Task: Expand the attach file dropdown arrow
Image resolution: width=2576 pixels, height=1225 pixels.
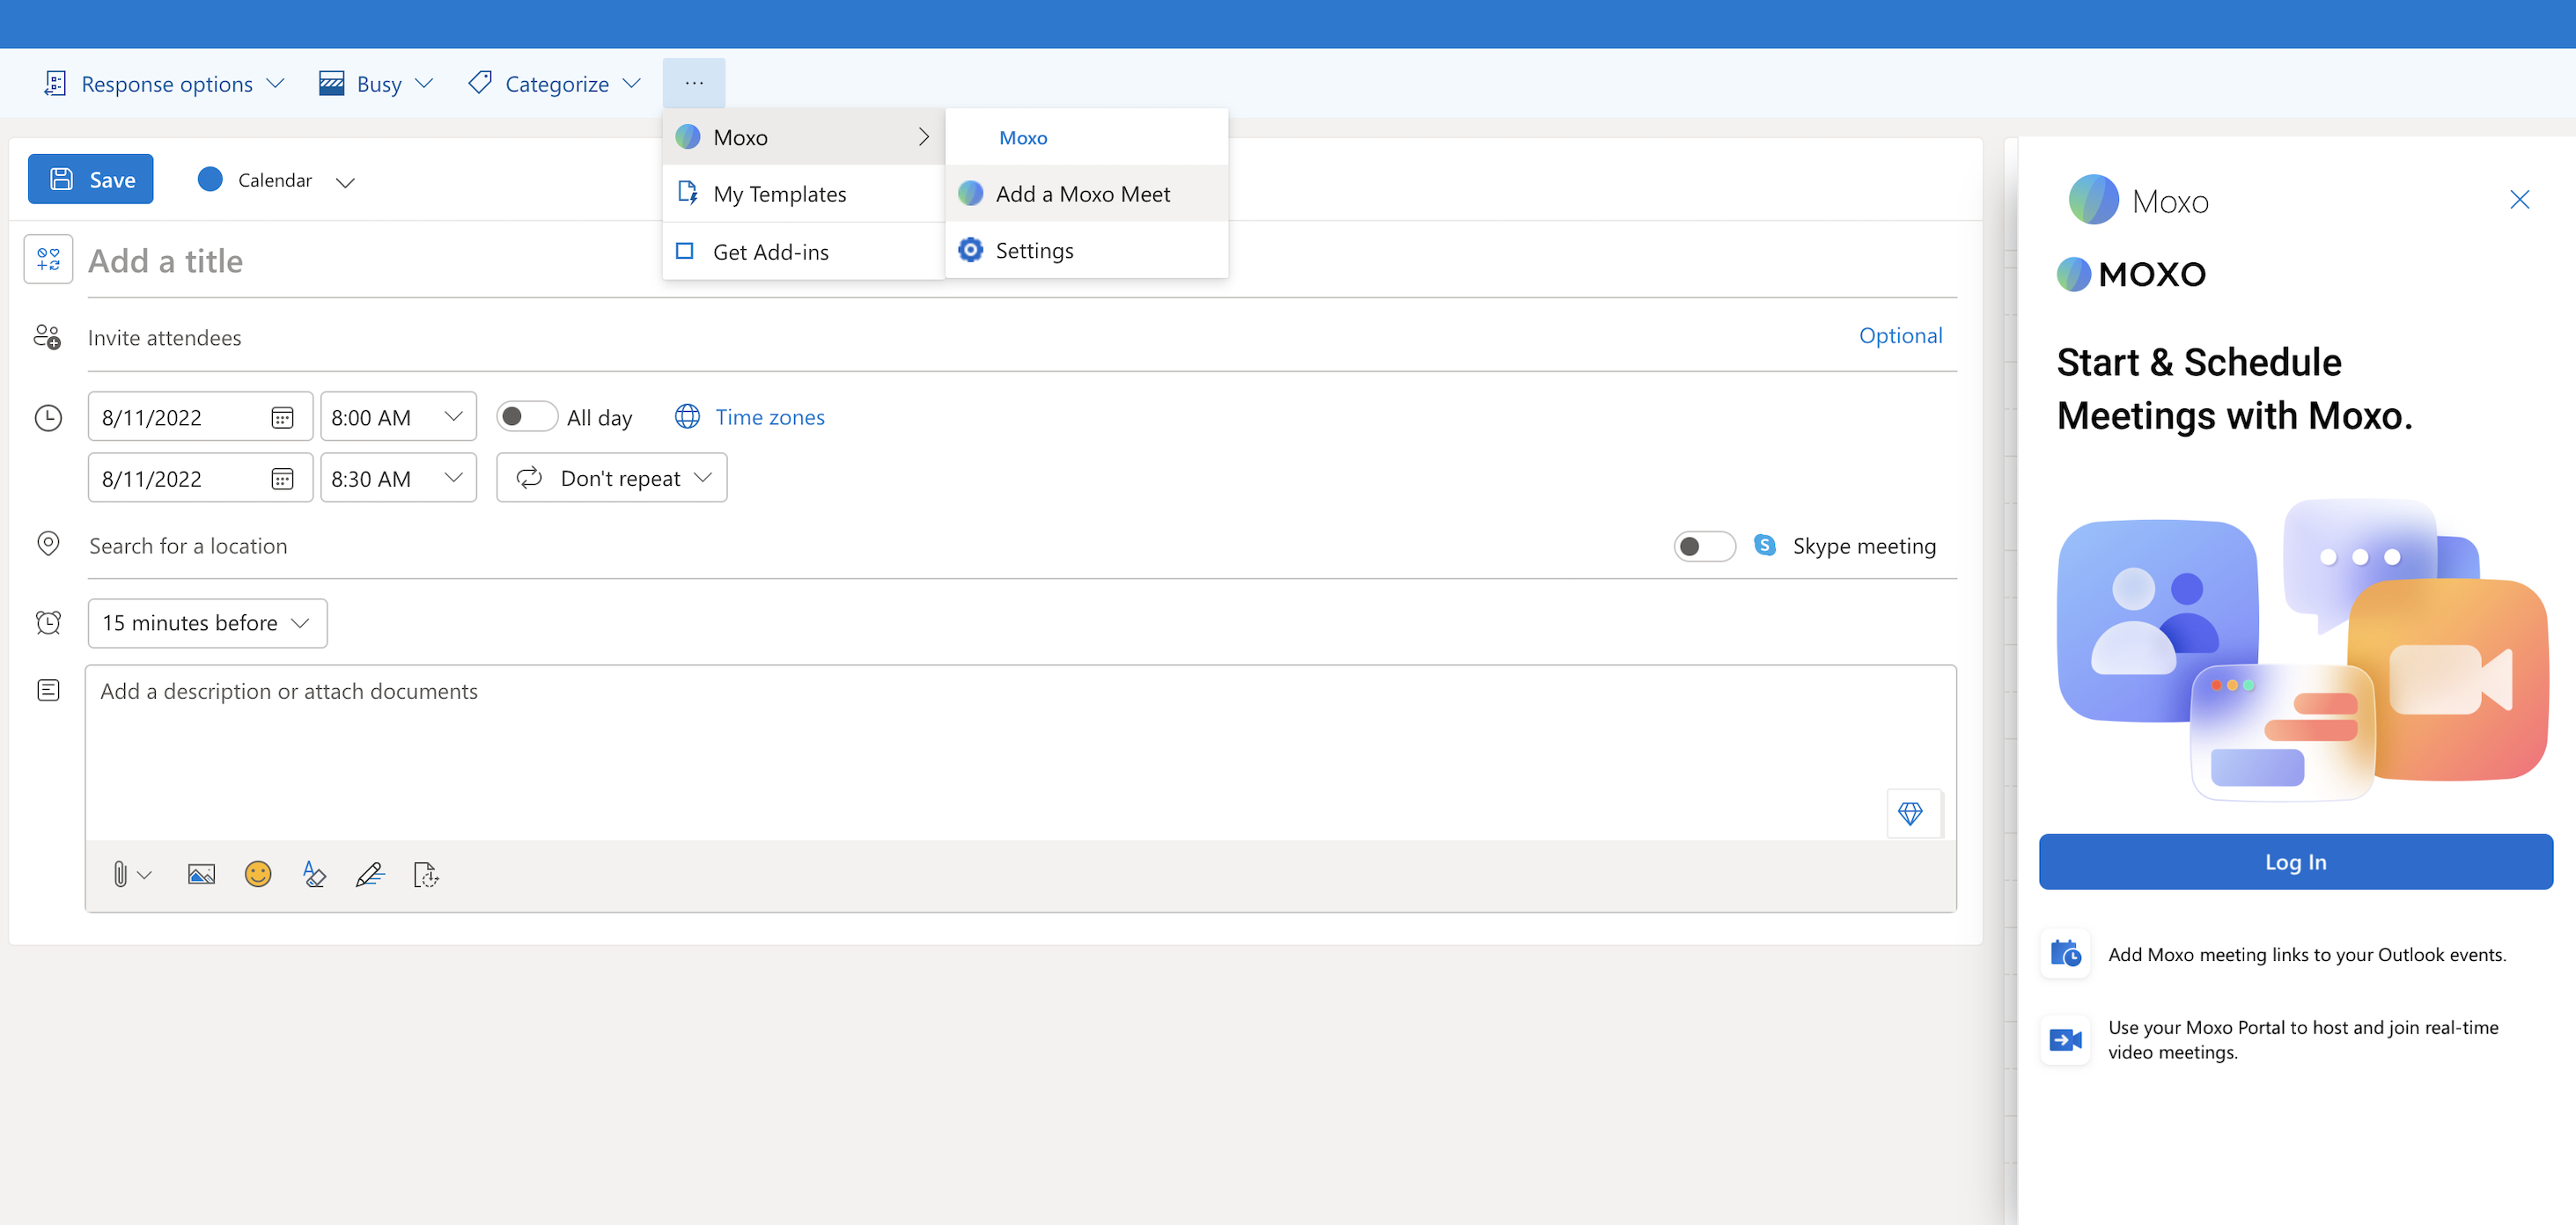Action: coord(145,876)
